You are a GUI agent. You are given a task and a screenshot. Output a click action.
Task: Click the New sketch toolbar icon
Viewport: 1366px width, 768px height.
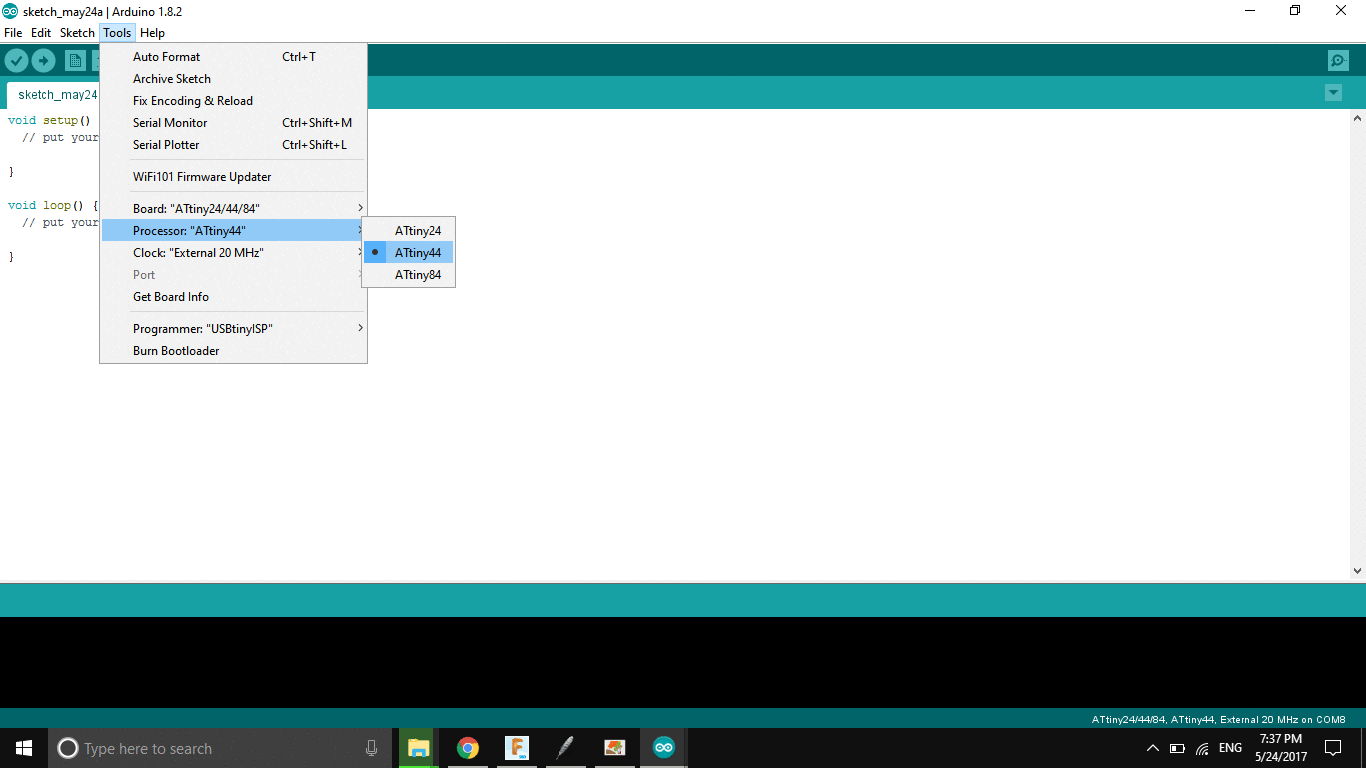tap(75, 61)
